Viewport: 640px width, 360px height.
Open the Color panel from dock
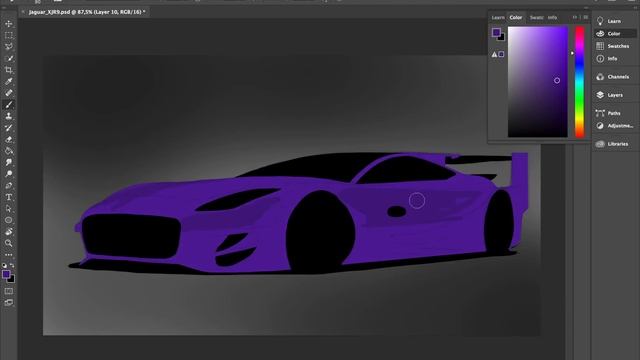[615, 34]
